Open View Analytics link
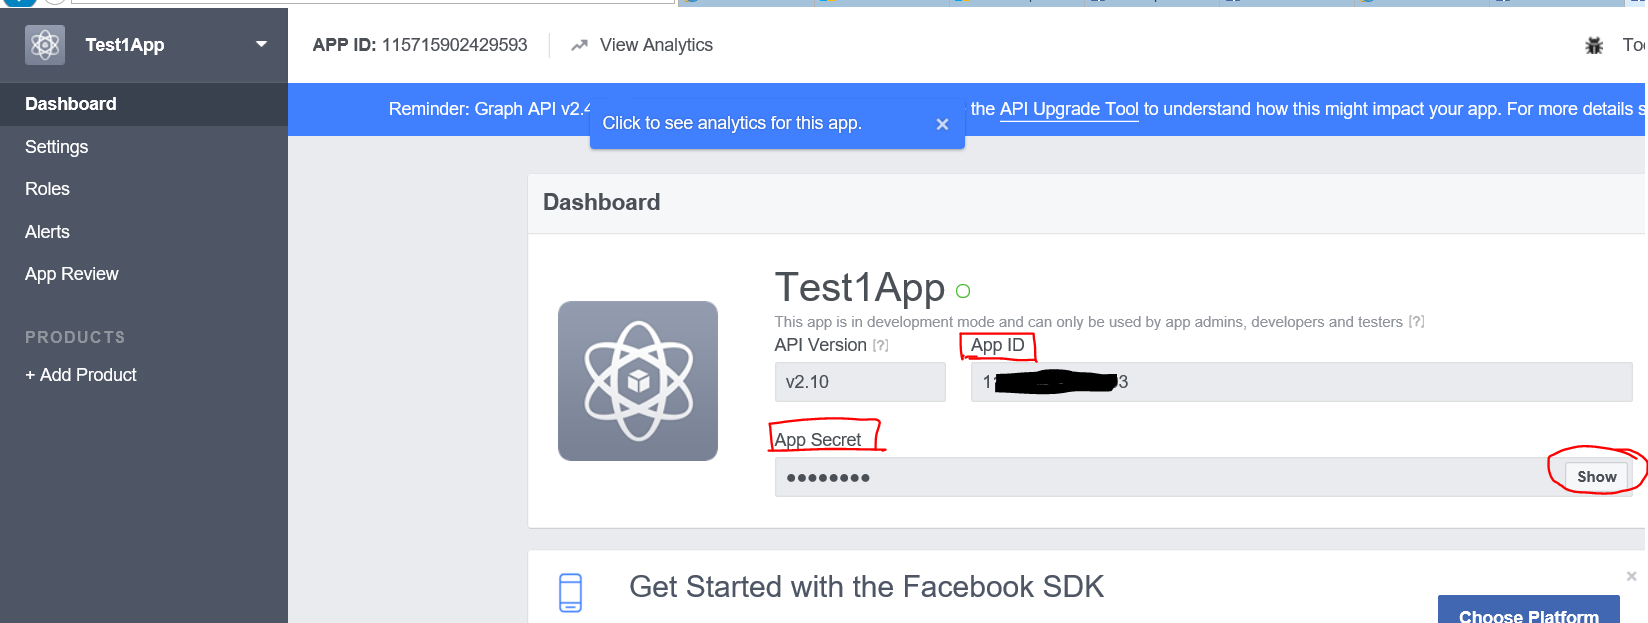 (656, 45)
